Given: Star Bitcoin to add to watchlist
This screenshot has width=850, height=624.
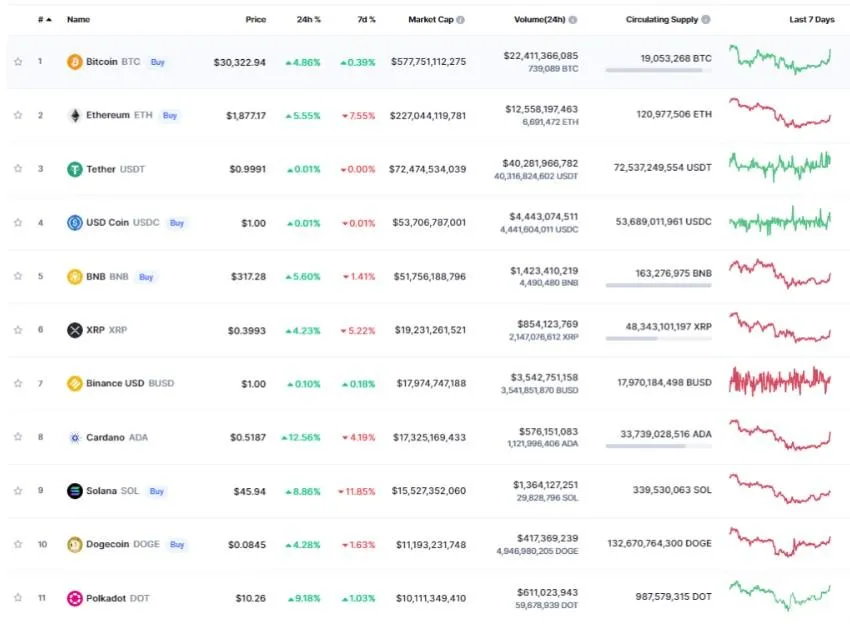Looking at the screenshot, I should coord(18,62).
